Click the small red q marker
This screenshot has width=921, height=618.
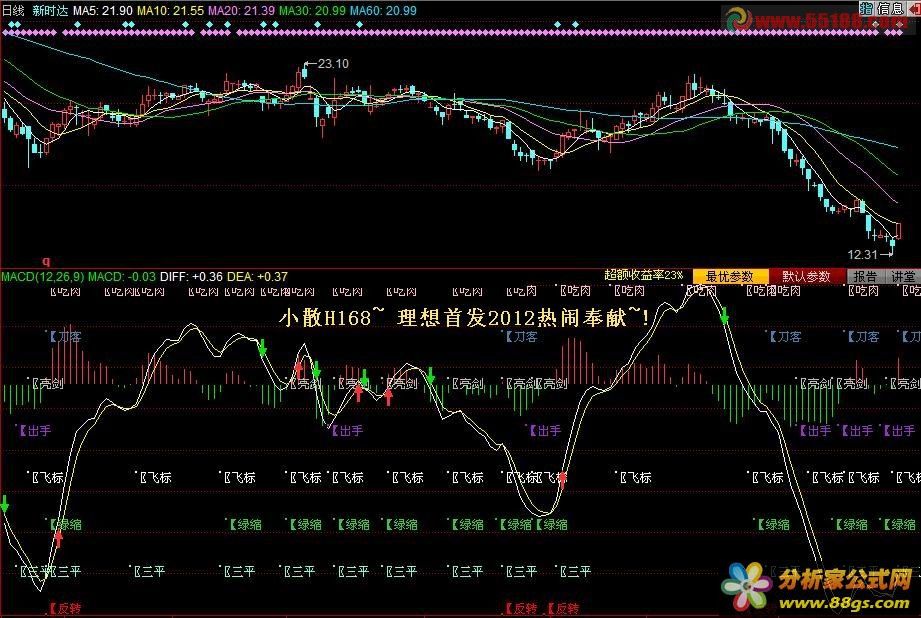46,261
